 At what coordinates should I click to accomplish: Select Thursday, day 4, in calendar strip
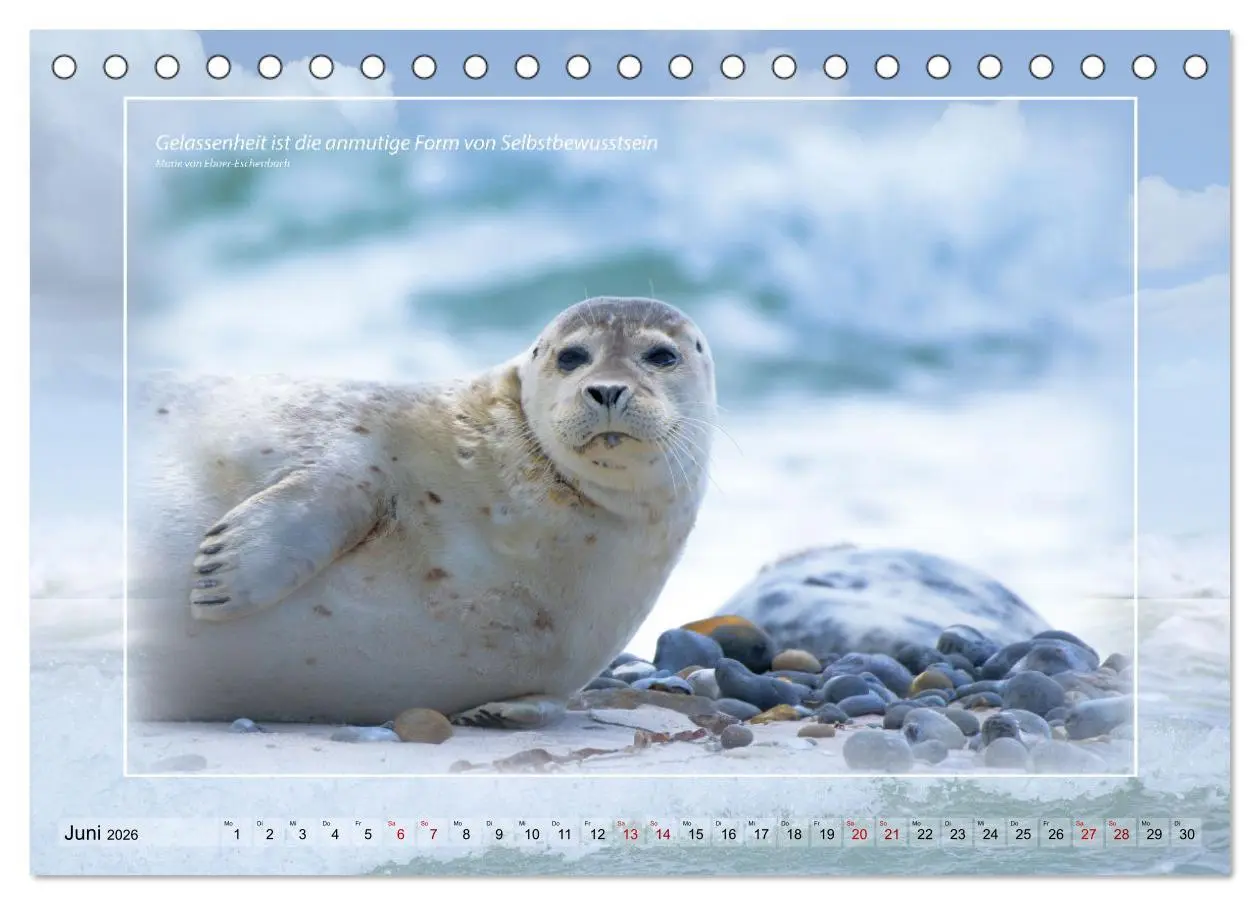click(x=335, y=833)
